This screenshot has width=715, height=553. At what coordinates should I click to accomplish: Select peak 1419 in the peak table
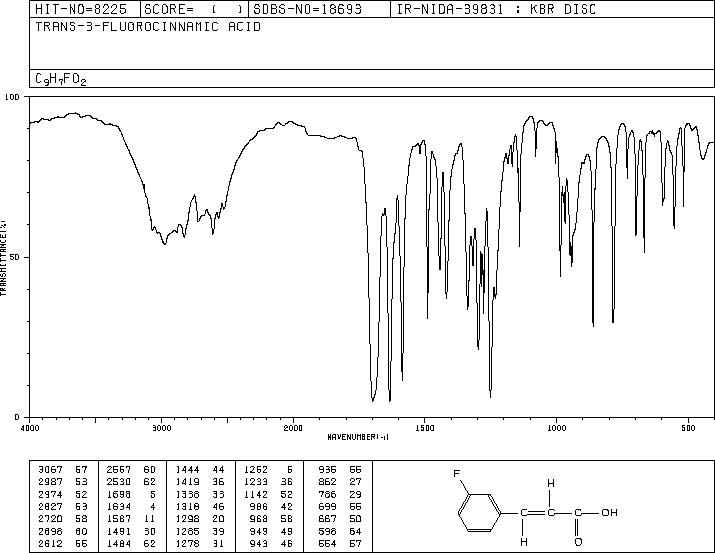tap(187, 481)
